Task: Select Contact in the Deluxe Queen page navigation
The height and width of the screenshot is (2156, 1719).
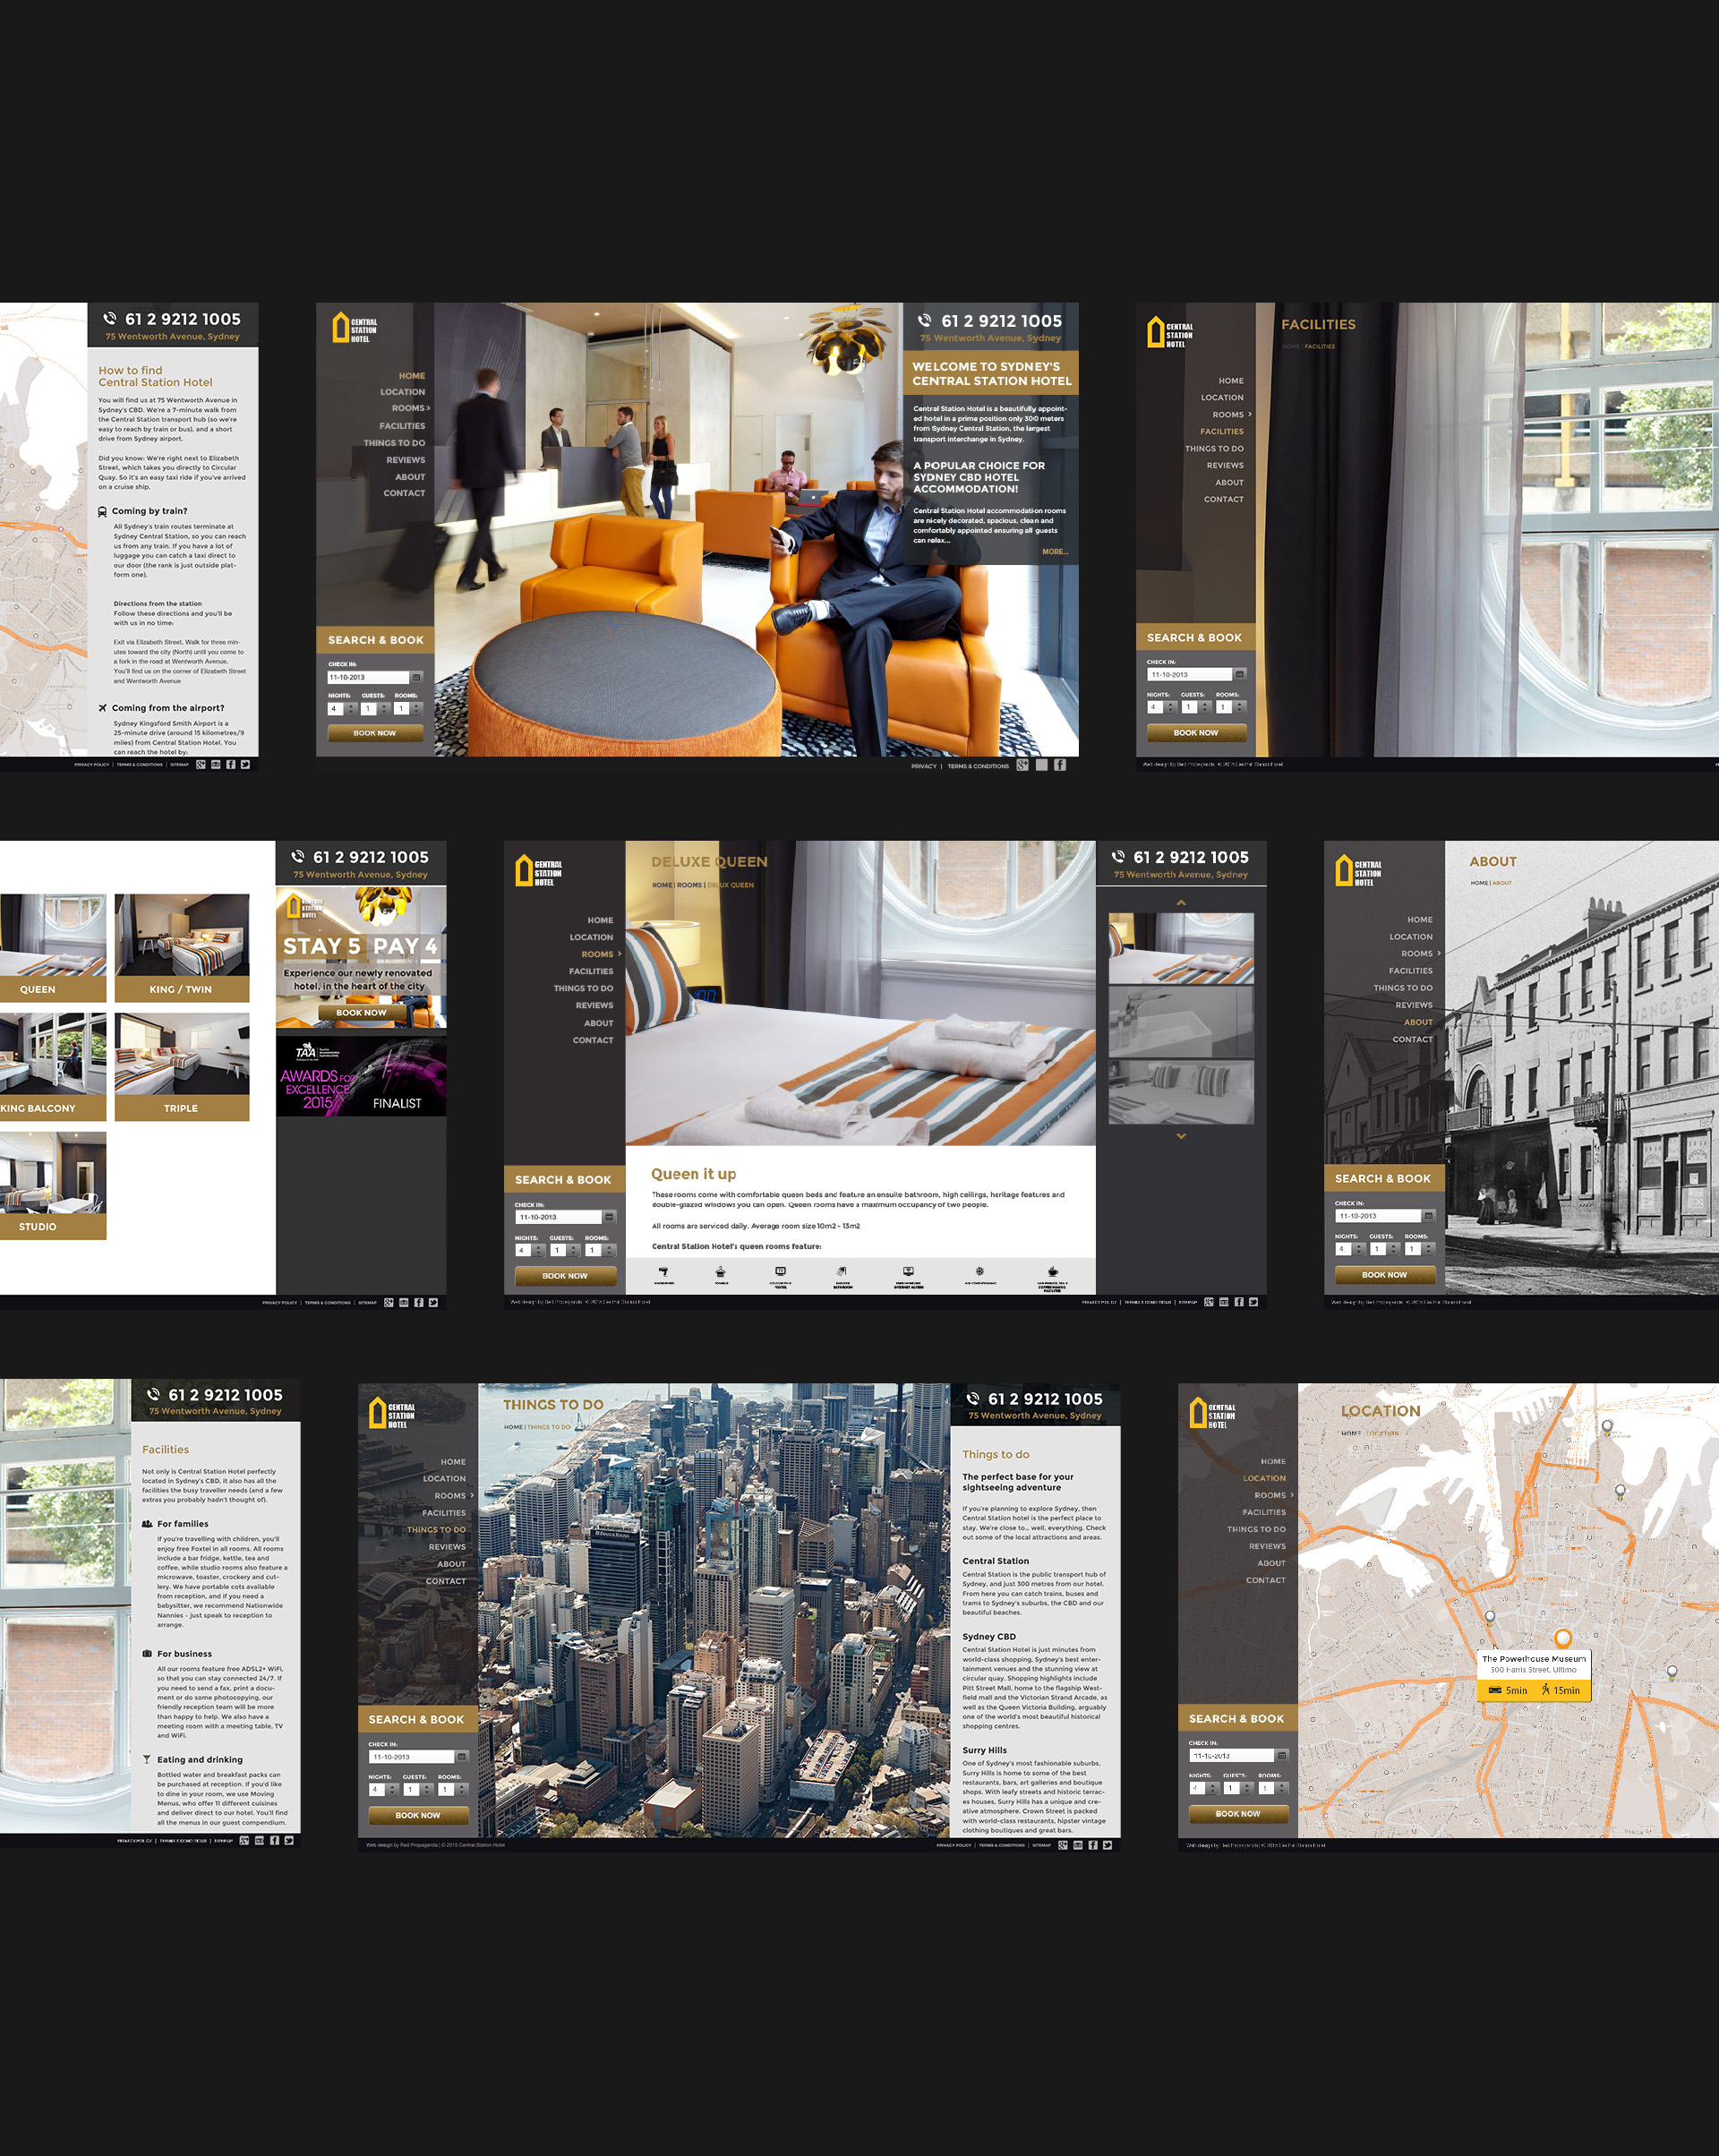Action: point(593,1040)
